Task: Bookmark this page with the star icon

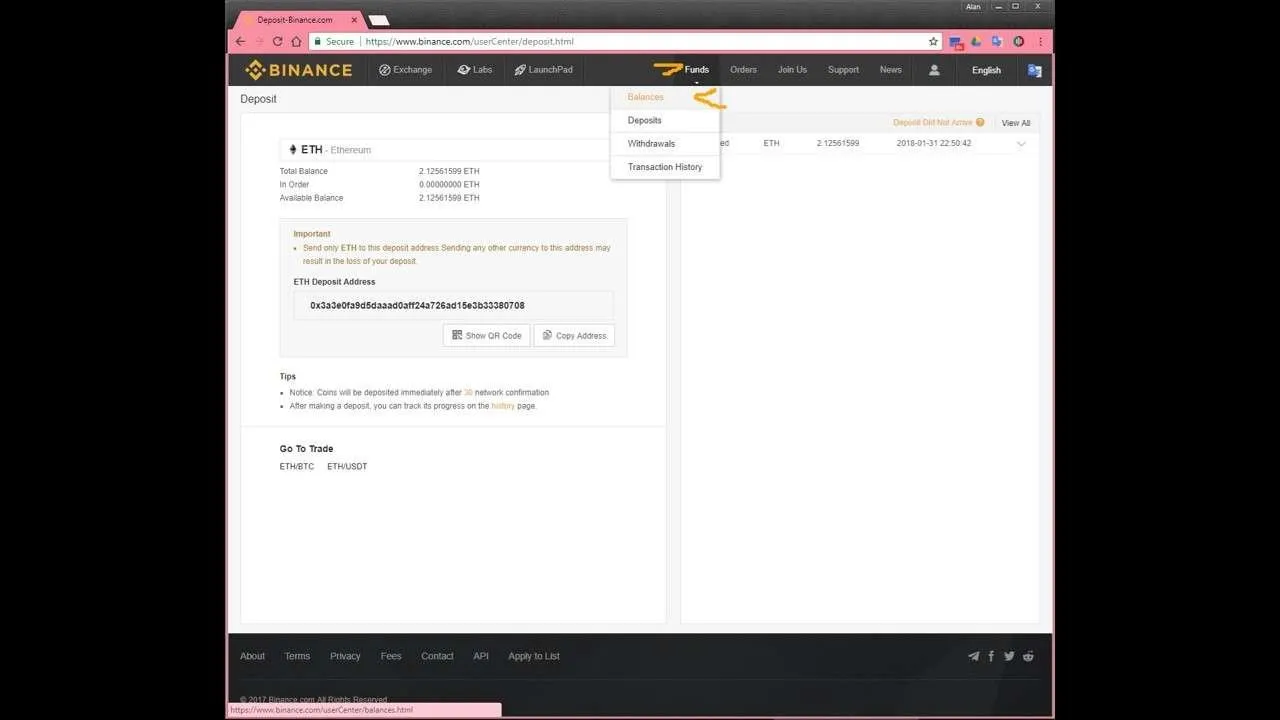Action: click(x=933, y=42)
